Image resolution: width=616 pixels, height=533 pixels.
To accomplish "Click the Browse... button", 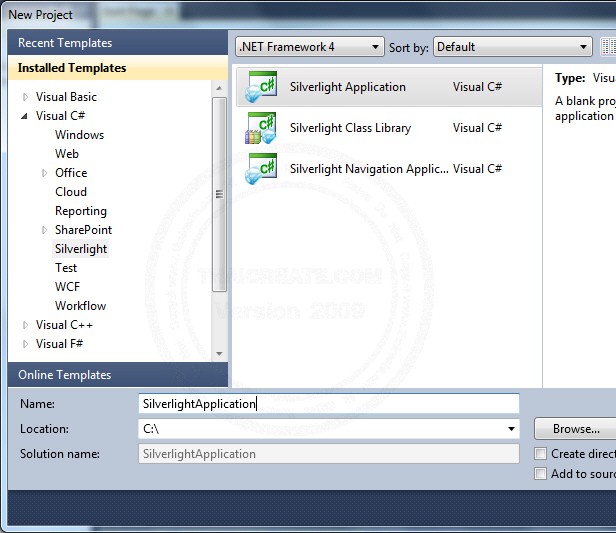I will click(x=576, y=429).
